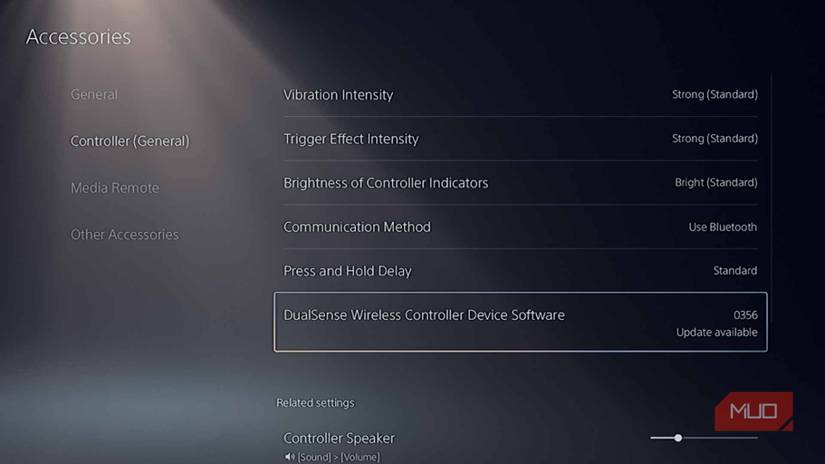This screenshot has height=464, width=825.
Task: Open Controller Speaker related setting
Action: pyautogui.click(x=520, y=445)
